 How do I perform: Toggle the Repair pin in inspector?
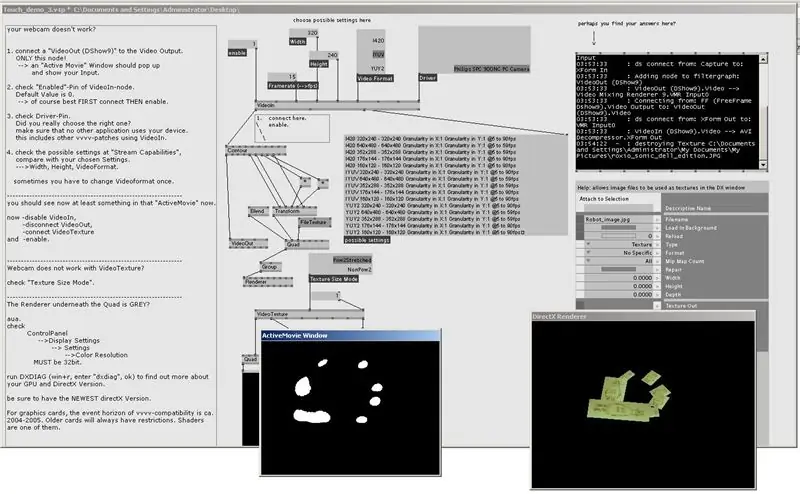pyautogui.click(x=618, y=269)
